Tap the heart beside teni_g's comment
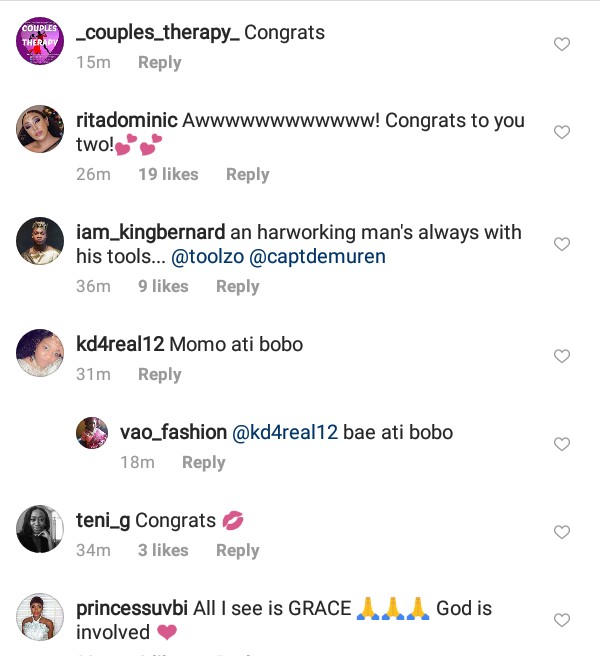Viewport: 600px width, 656px height. tap(562, 532)
